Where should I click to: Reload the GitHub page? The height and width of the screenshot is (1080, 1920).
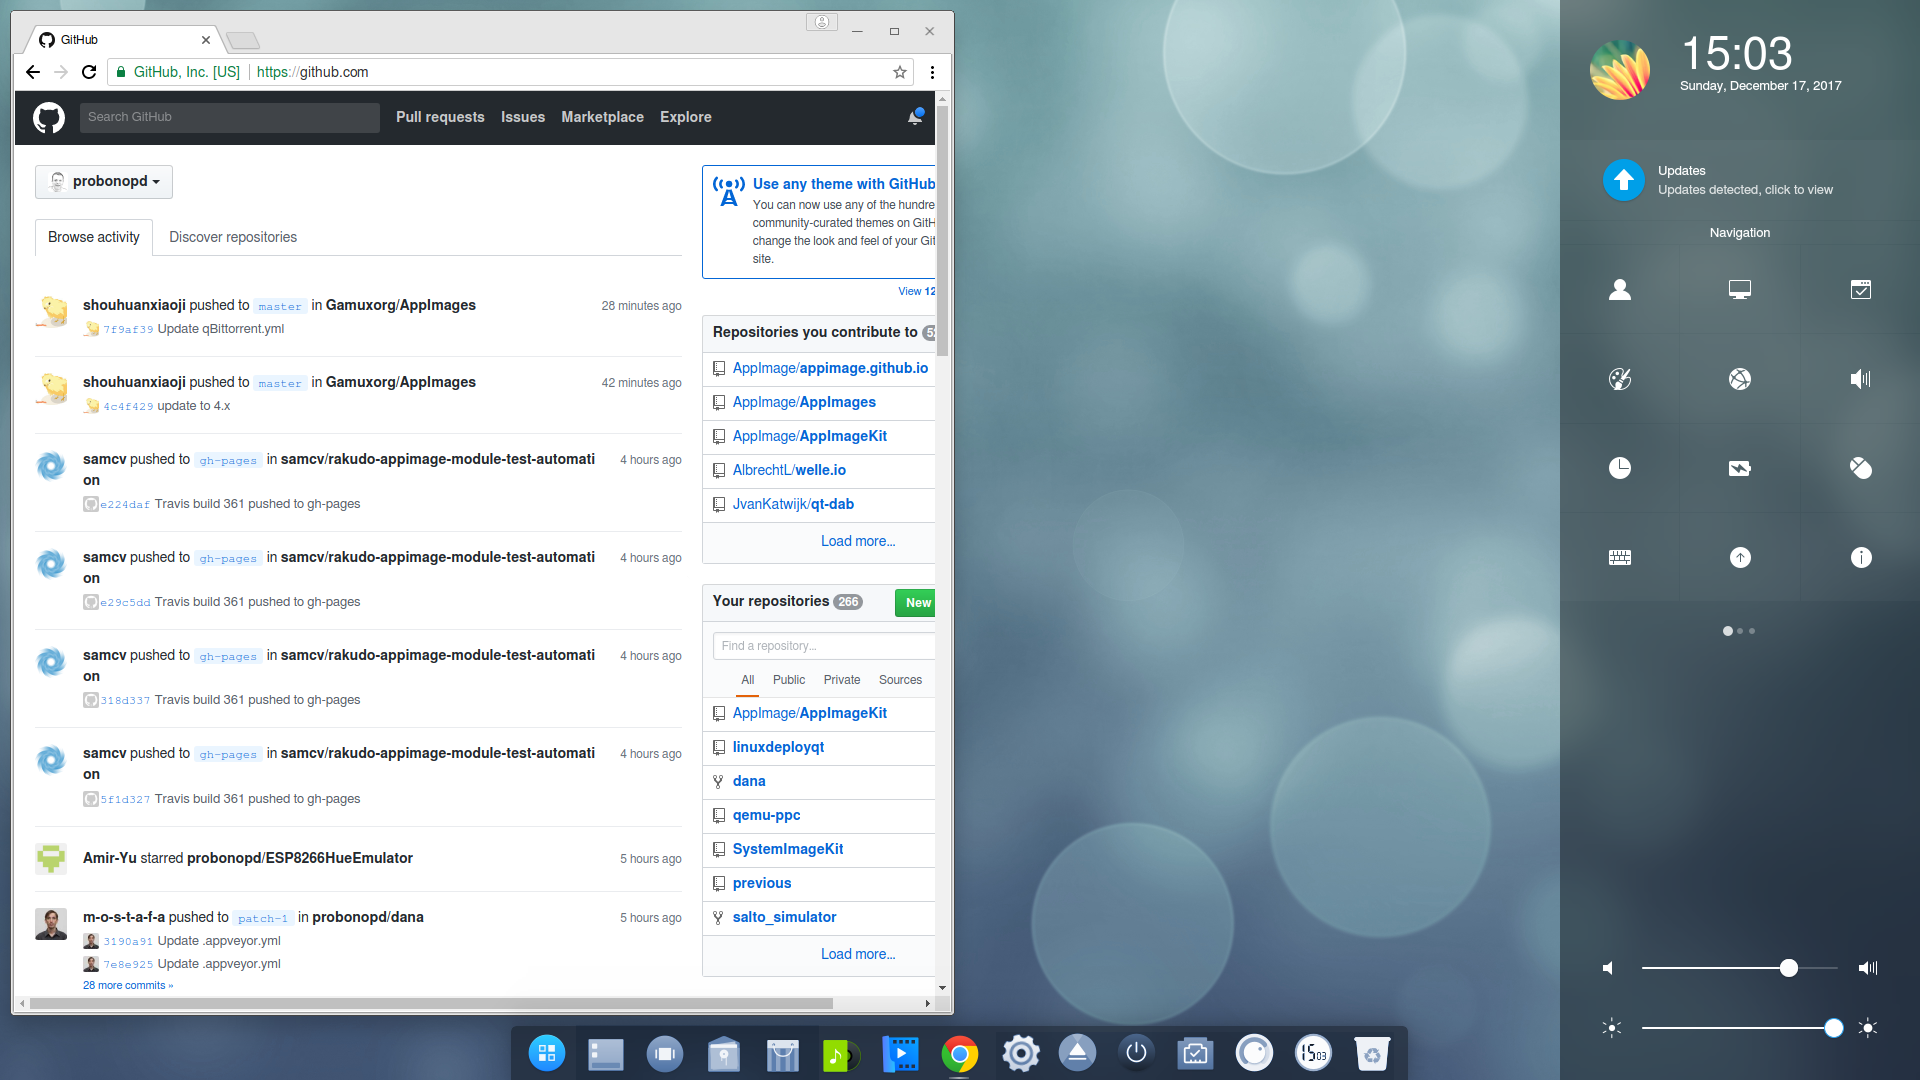point(89,72)
